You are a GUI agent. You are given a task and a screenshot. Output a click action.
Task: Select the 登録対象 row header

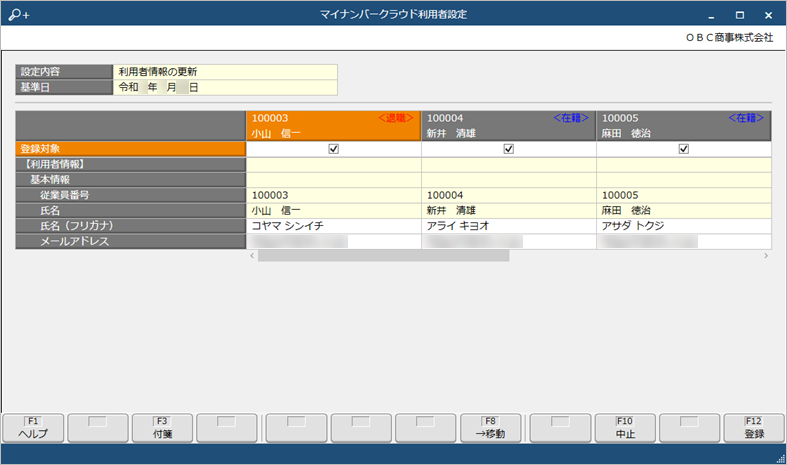click(x=130, y=149)
